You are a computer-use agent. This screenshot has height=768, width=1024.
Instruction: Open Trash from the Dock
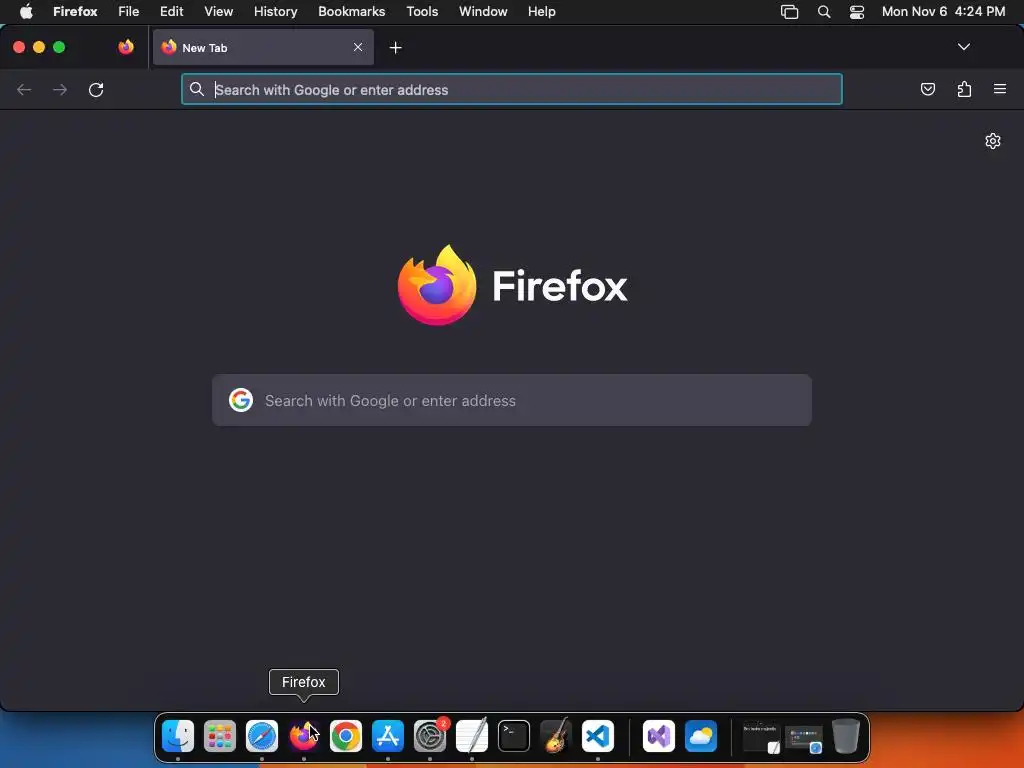pyautogui.click(x=846, y=736)
